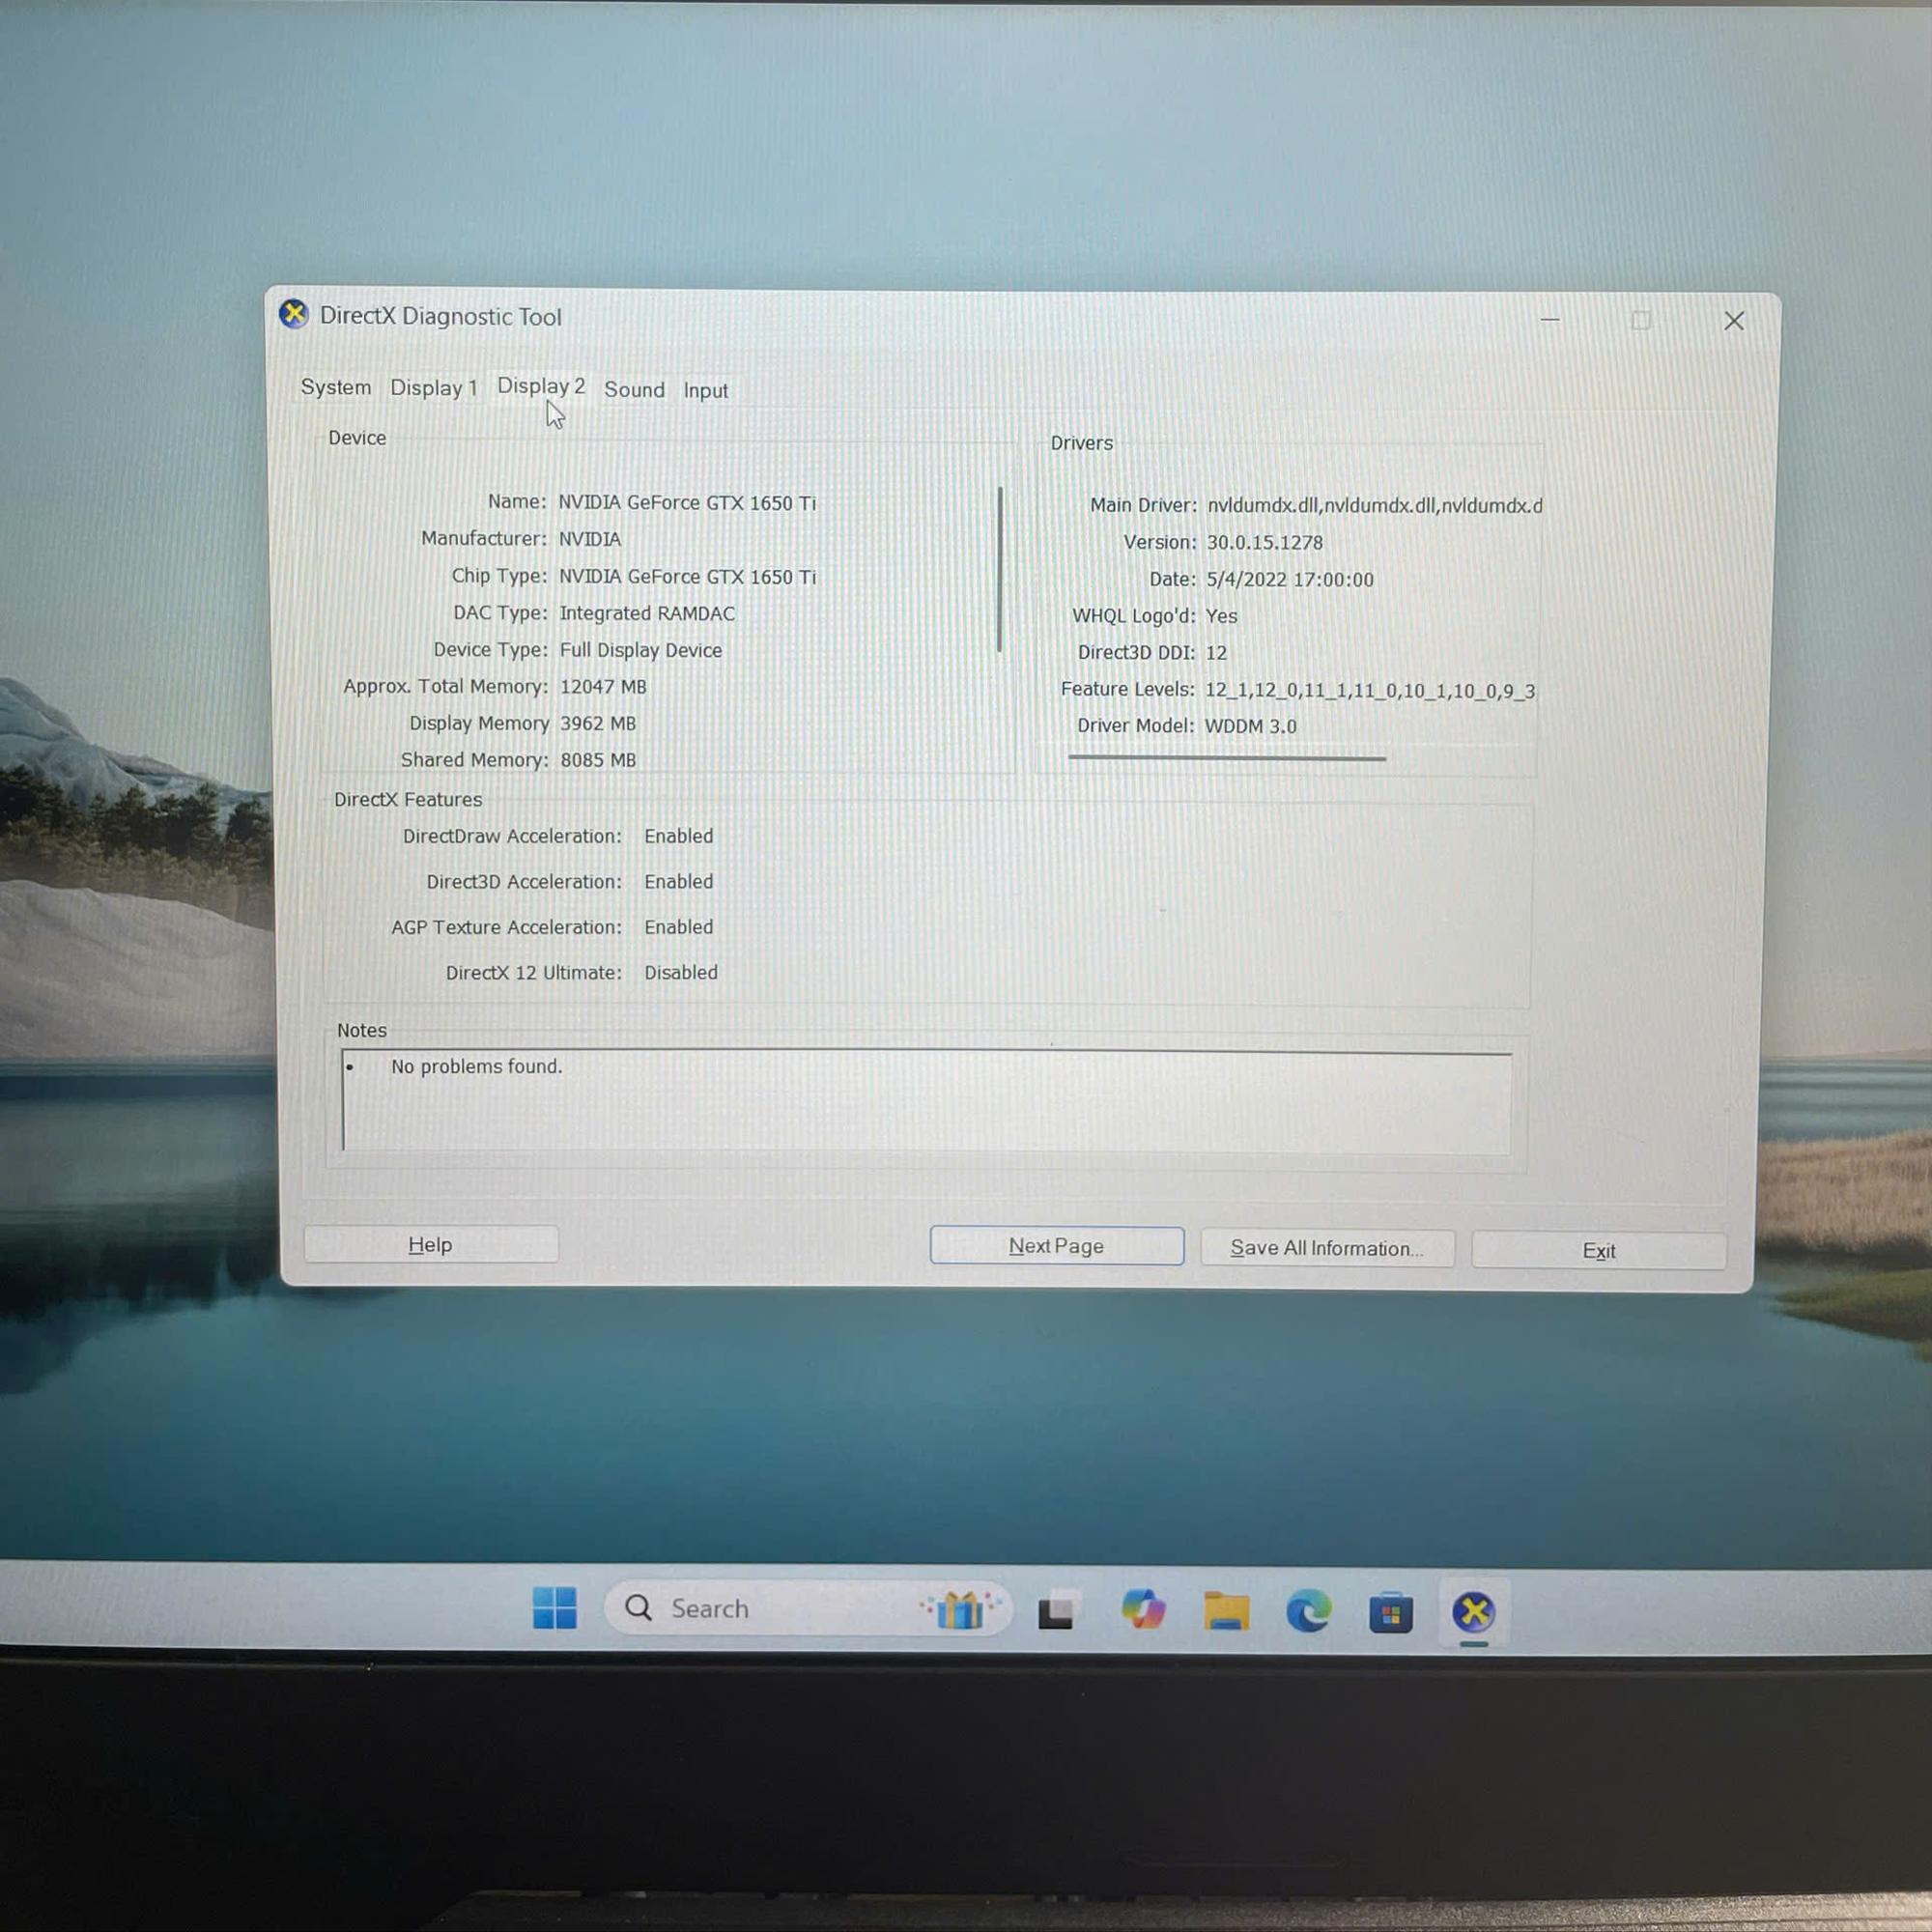Click the Chip Type value text
1932x1932 pixels.
(x=687, y=577)
